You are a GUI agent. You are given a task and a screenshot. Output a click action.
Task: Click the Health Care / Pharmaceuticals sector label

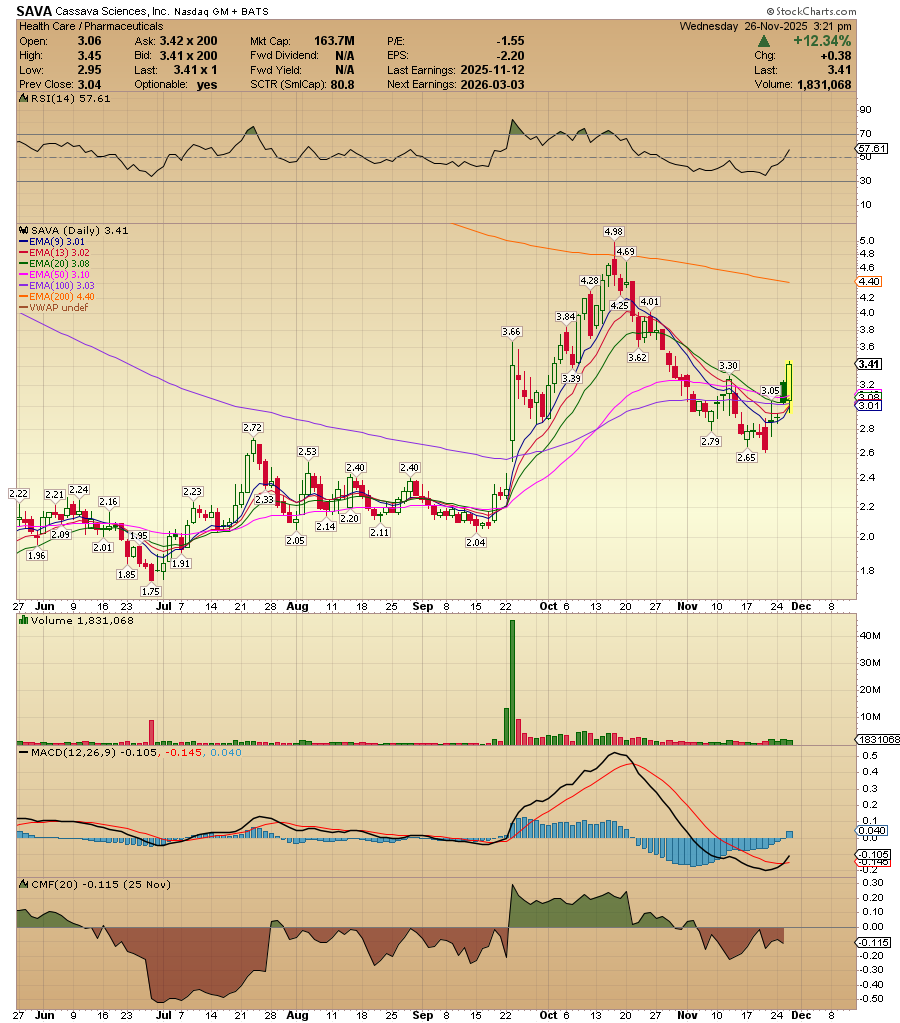[x=91, y=27]
